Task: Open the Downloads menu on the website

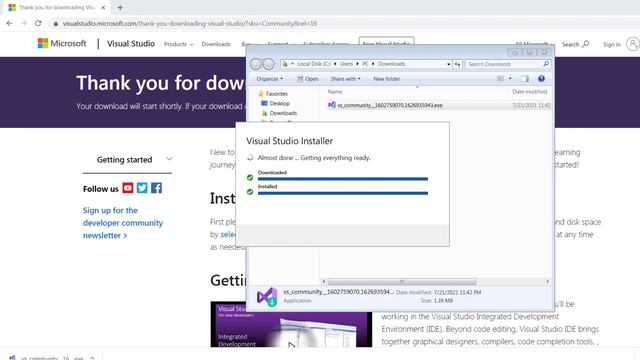Action: pos(216,44)
